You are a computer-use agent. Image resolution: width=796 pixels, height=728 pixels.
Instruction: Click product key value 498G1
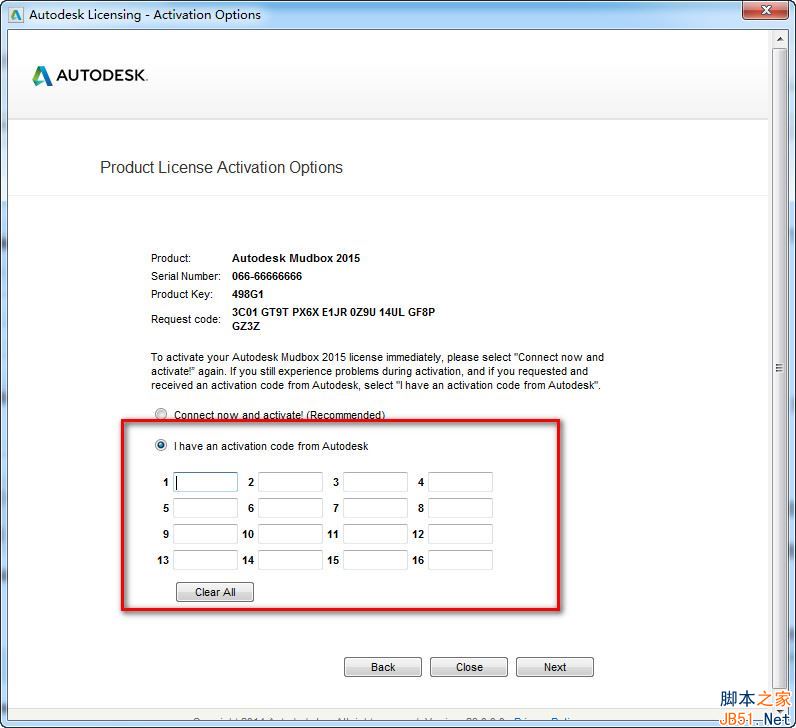click(x=248, y=294)
